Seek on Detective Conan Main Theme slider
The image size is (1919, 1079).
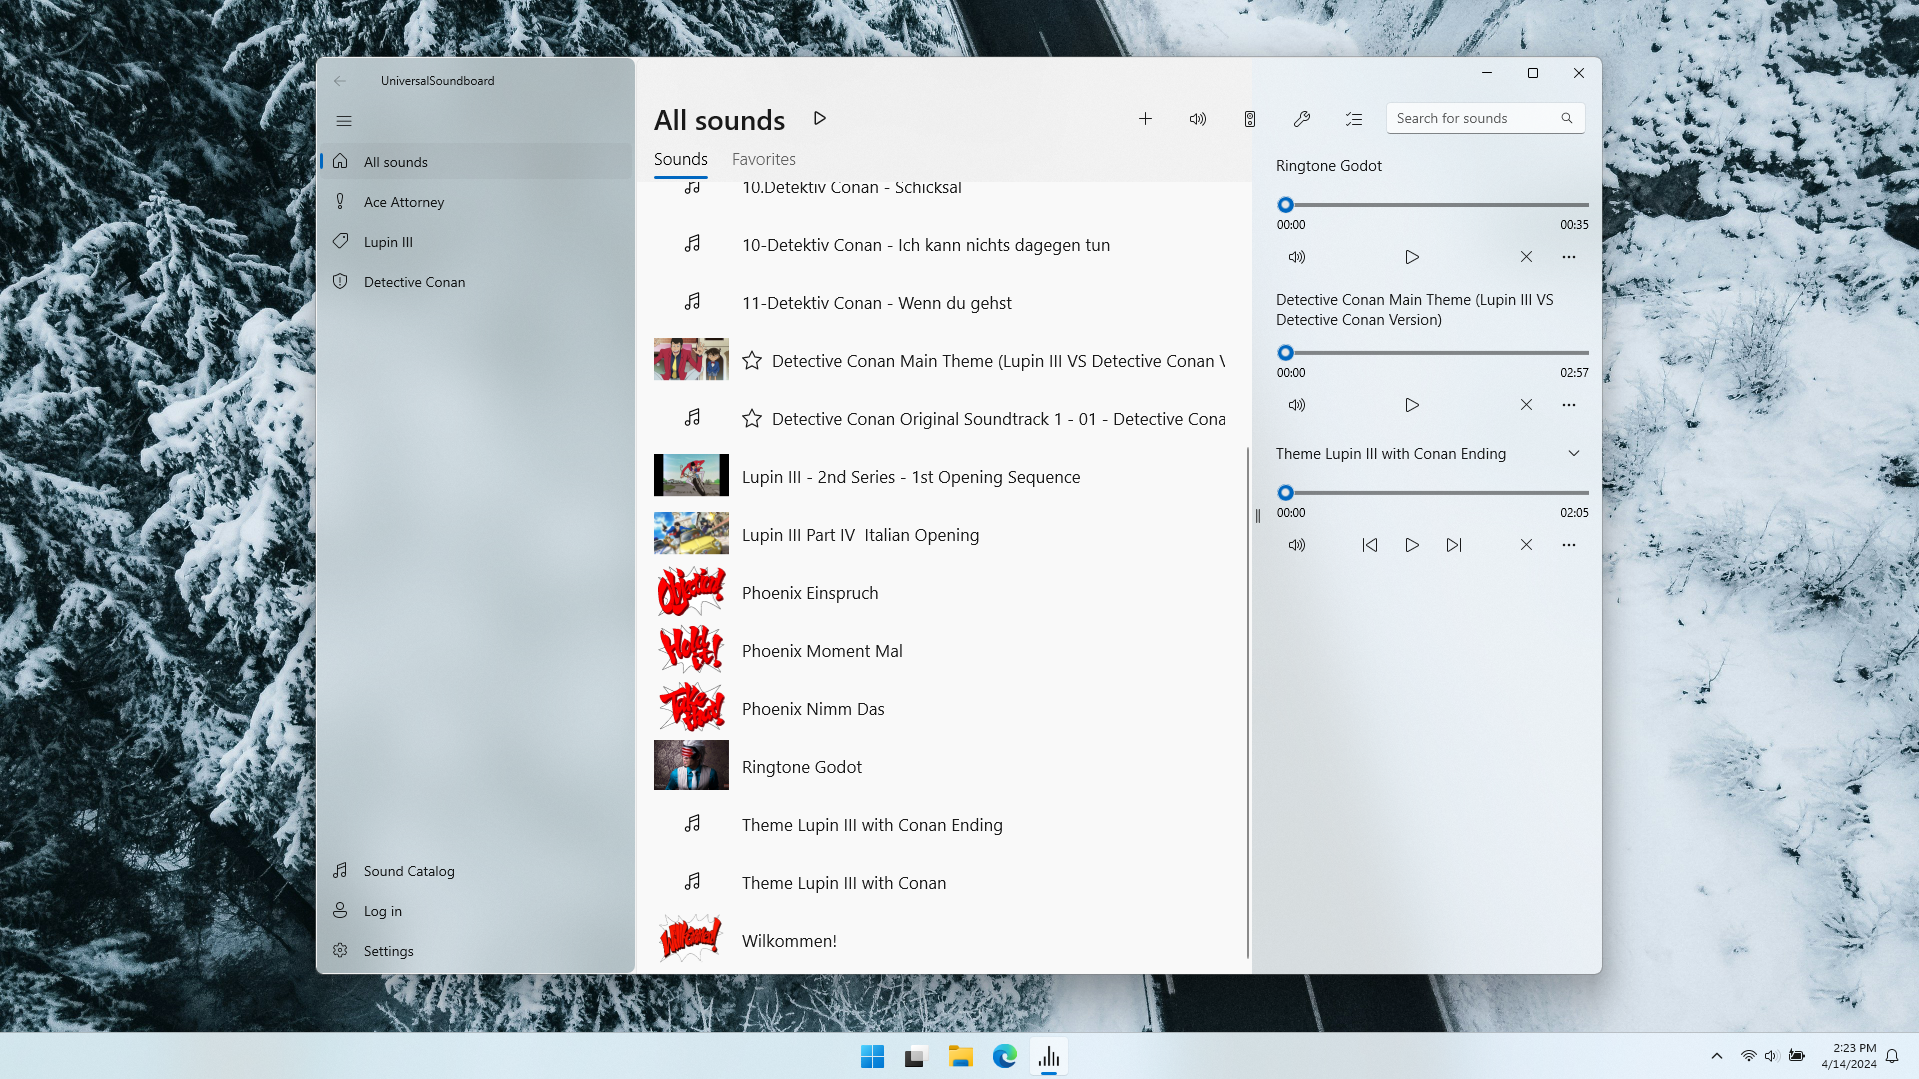coord(1433,353)
